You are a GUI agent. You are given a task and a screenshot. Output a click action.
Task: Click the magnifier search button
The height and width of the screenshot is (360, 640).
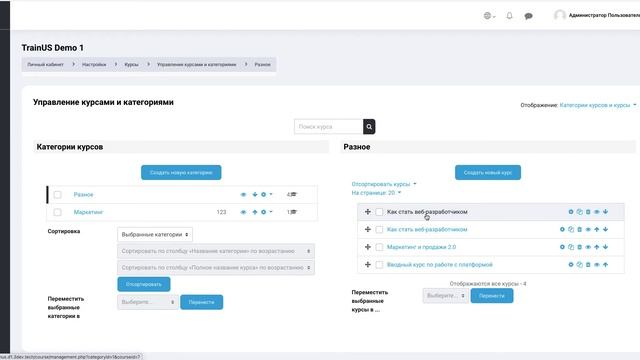[x=369, y=127]
